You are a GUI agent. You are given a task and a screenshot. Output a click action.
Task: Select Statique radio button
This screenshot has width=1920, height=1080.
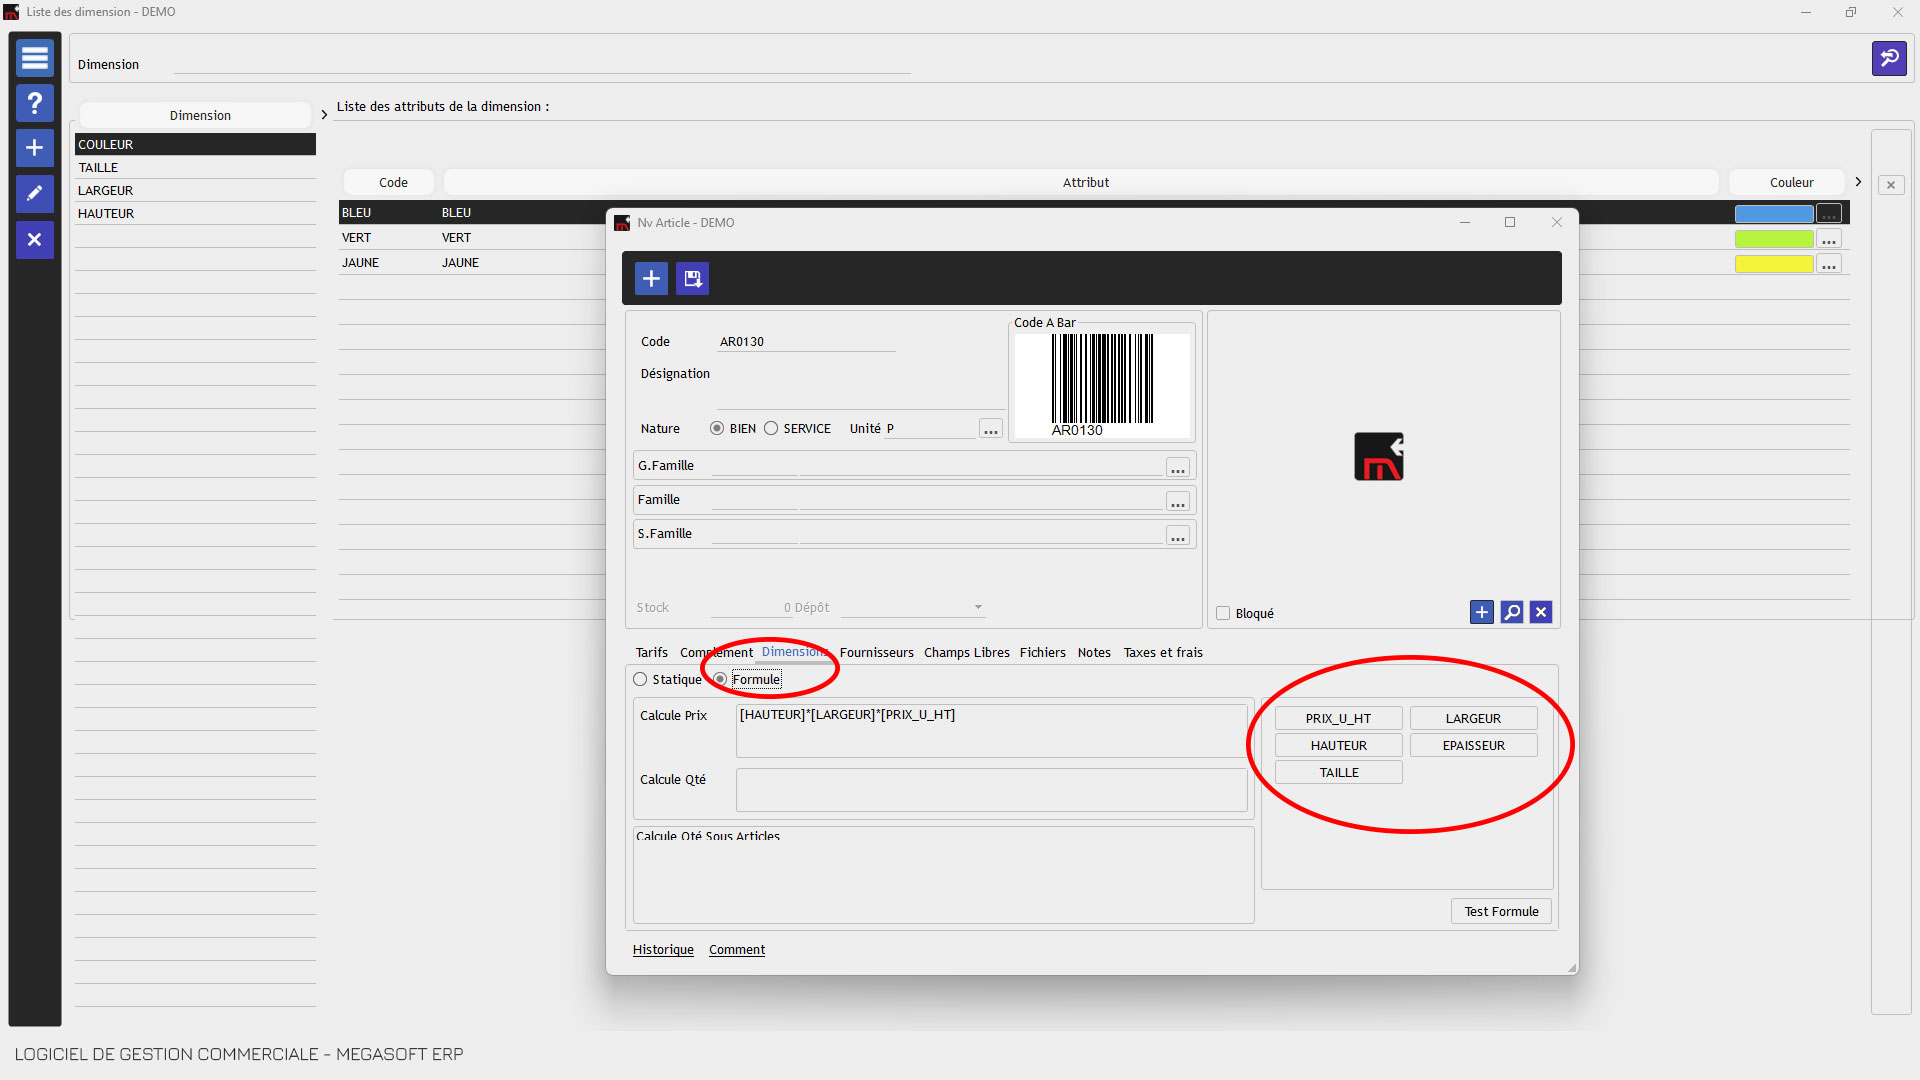[x=640, y=679]
